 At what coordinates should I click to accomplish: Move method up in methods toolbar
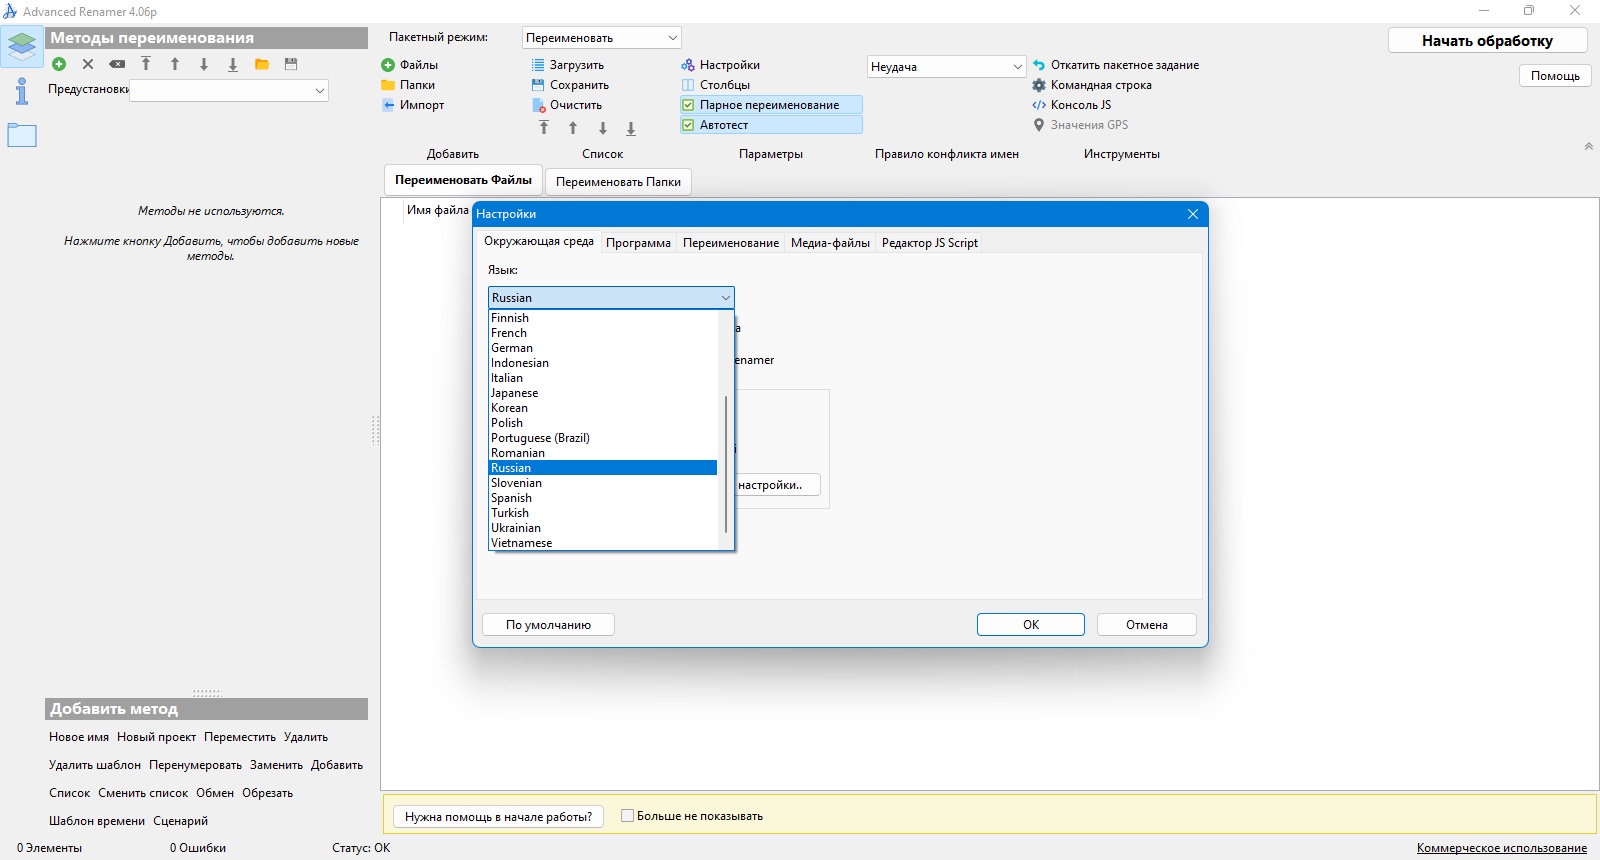pos(175,64)
